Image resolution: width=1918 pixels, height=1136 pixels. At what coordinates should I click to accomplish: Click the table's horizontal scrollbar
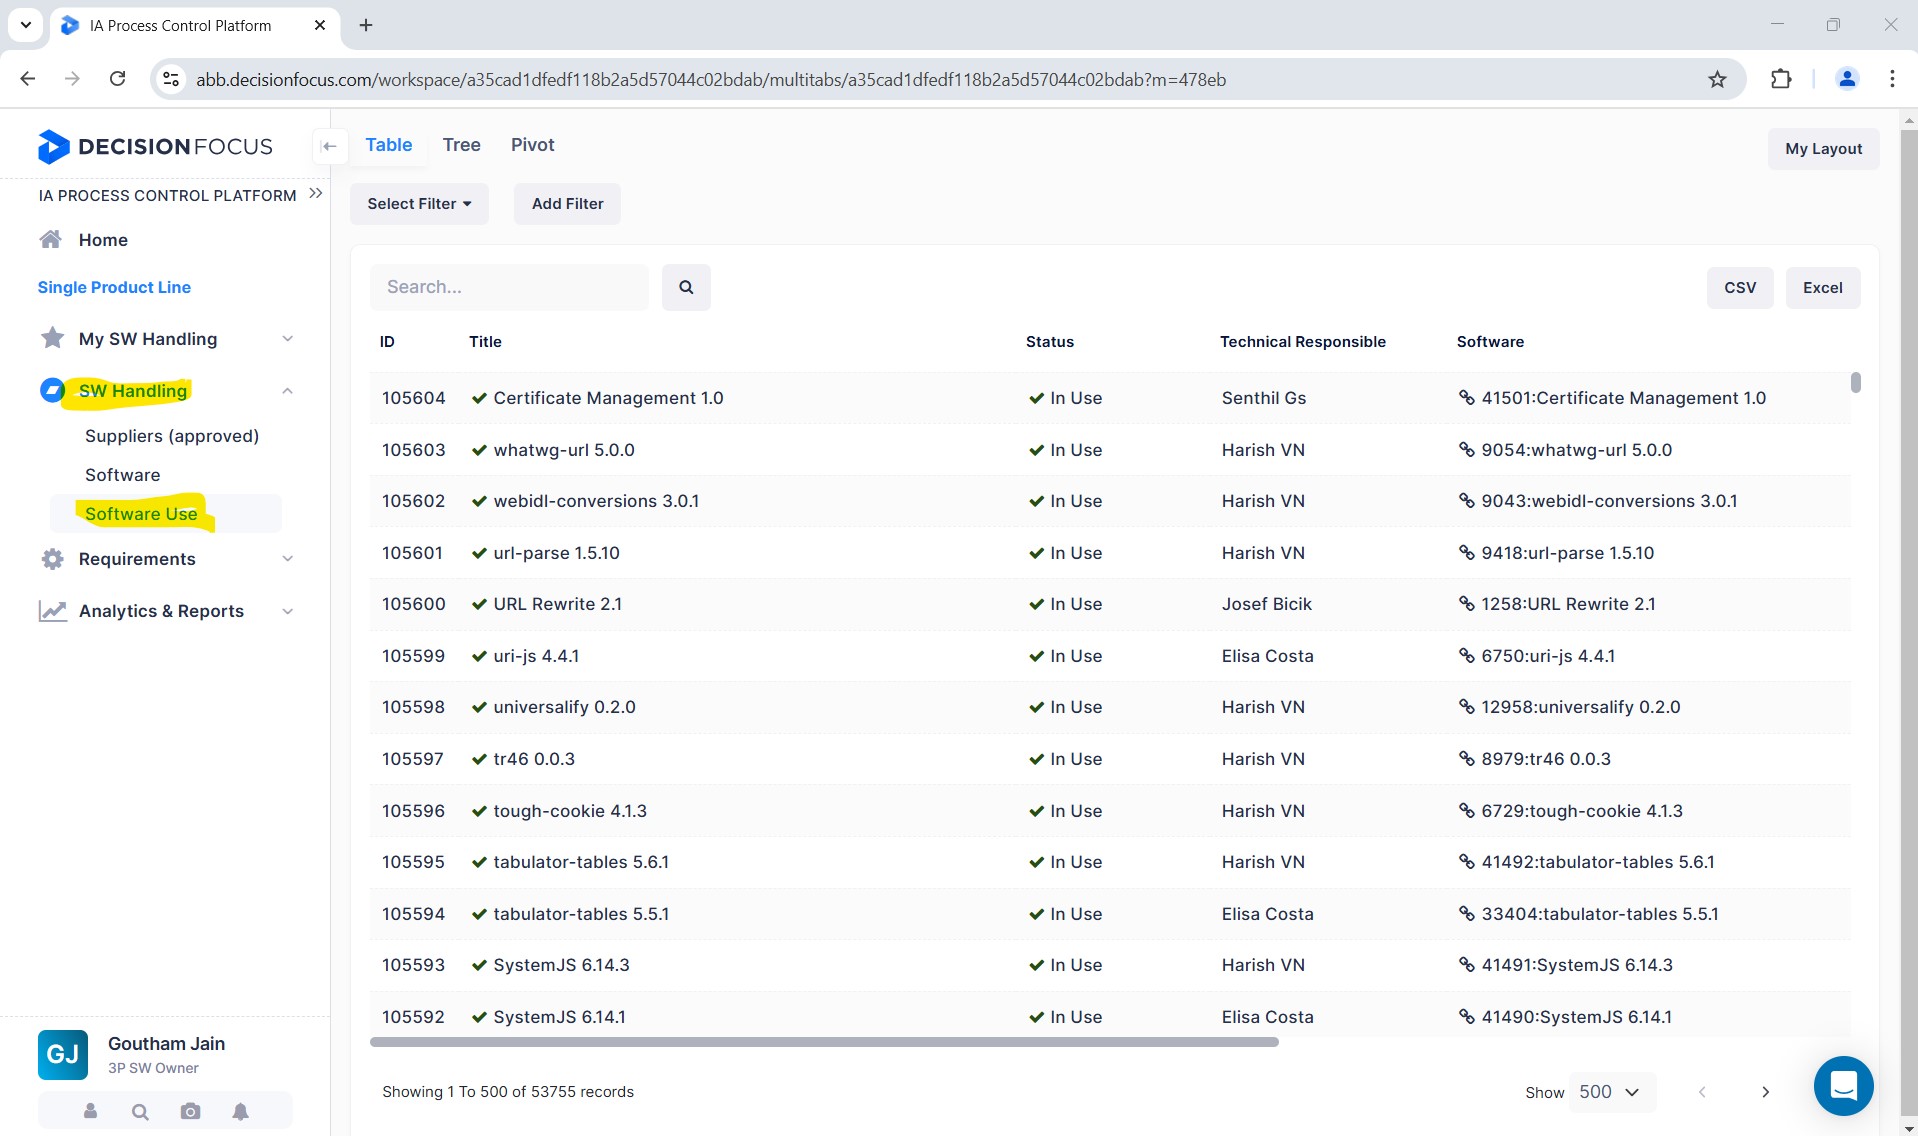point(824,1042)
